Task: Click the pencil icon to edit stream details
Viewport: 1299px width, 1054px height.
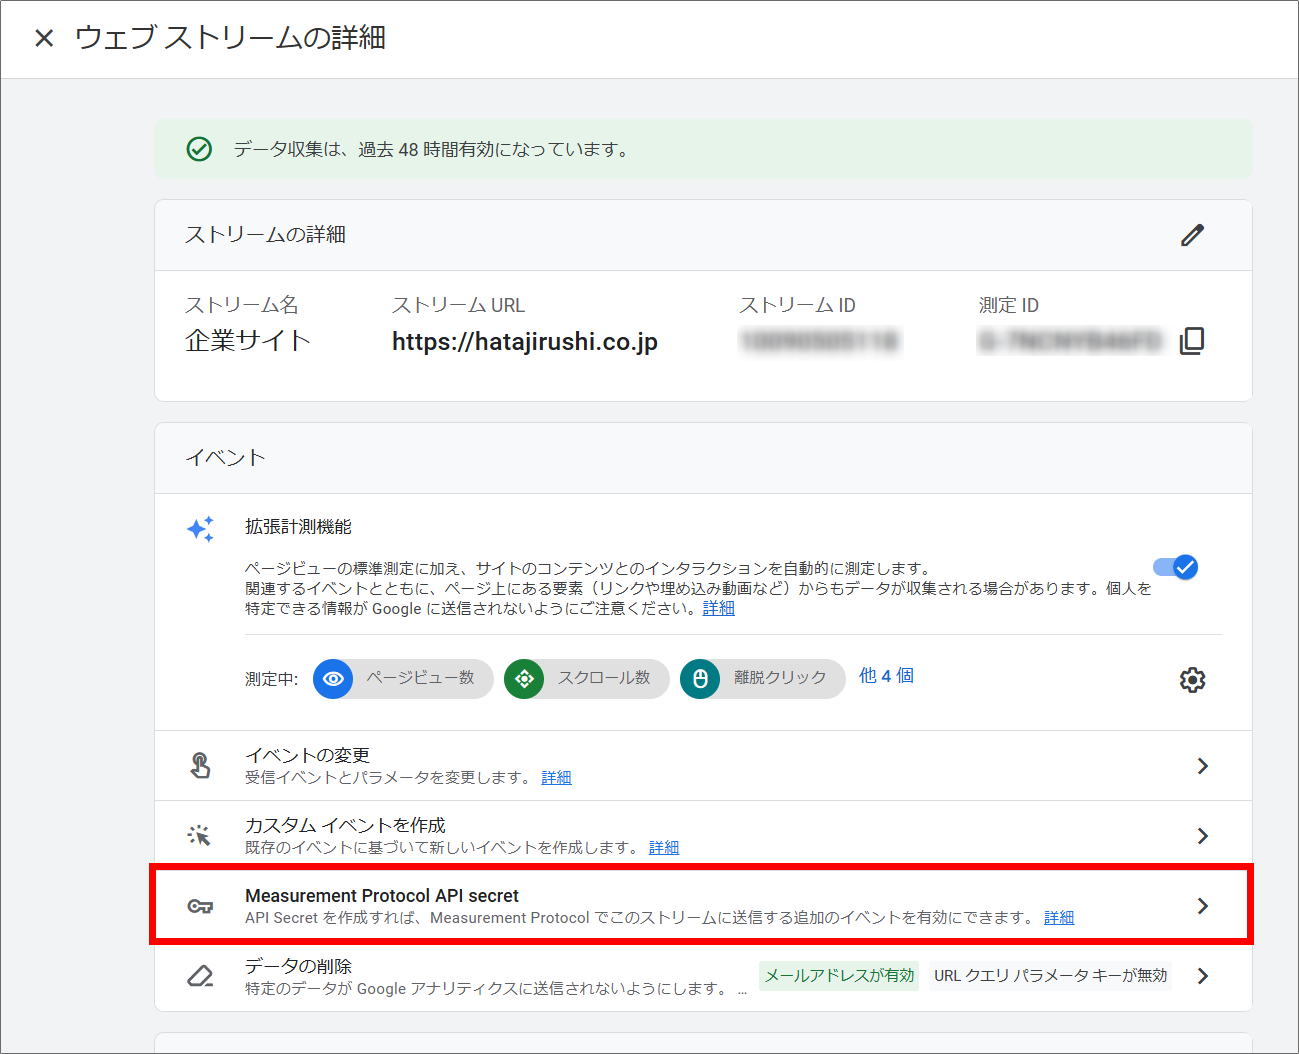Action: click(x=1192, y=235)
